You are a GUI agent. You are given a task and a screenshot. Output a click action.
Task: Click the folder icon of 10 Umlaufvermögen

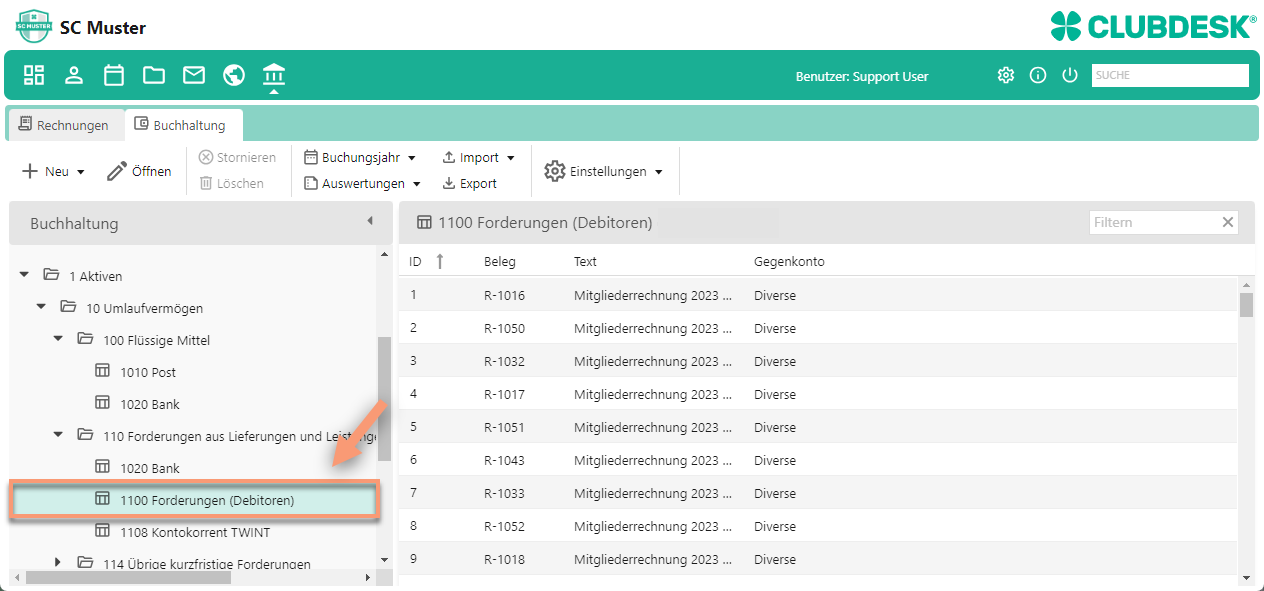(68, 307)
